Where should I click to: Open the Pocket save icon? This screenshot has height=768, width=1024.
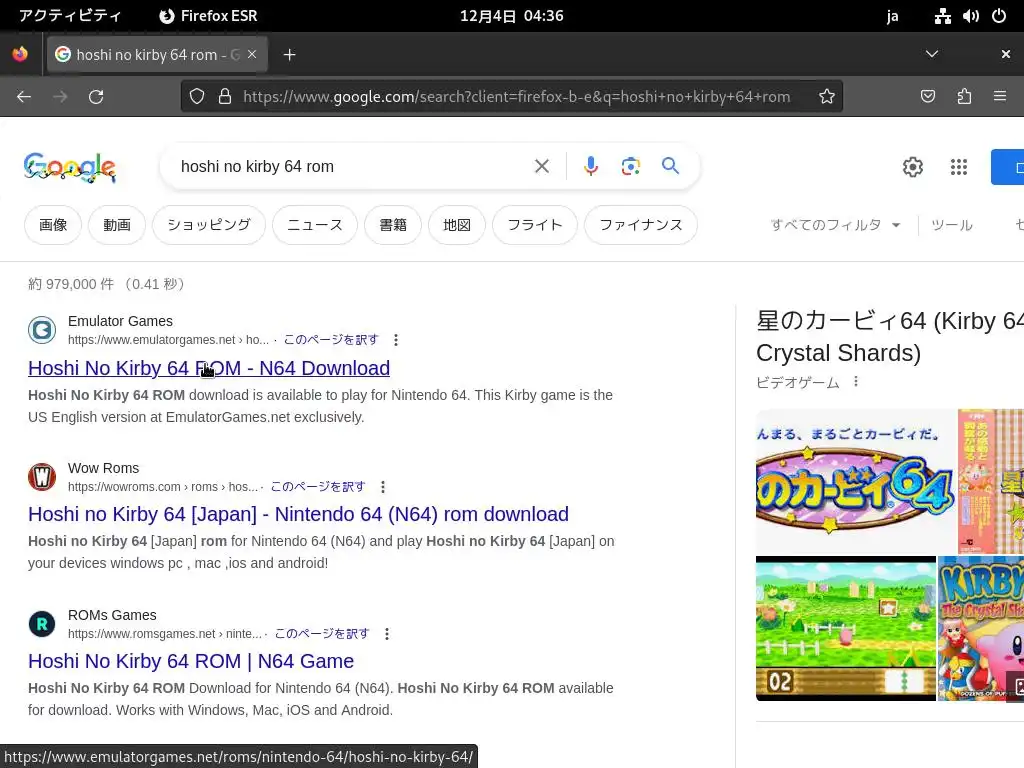coord(927,97)
